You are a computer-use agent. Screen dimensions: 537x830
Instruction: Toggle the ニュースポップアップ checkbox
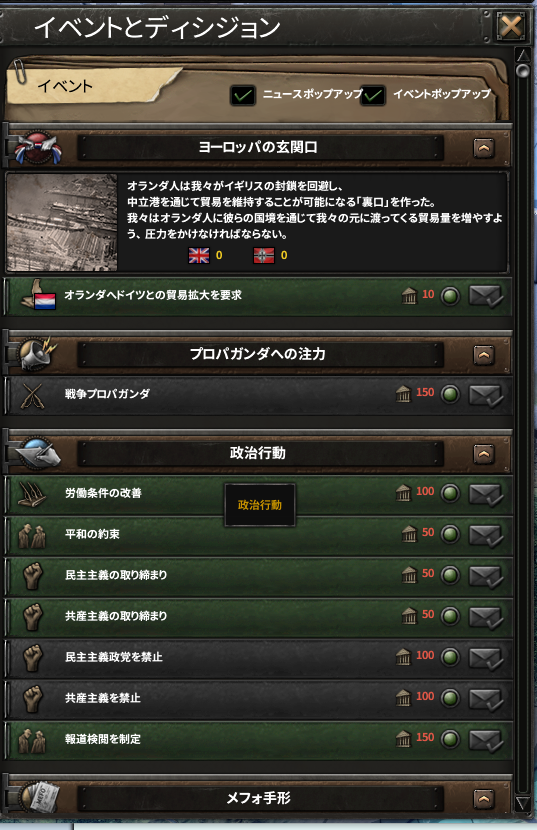coord(243,95)
